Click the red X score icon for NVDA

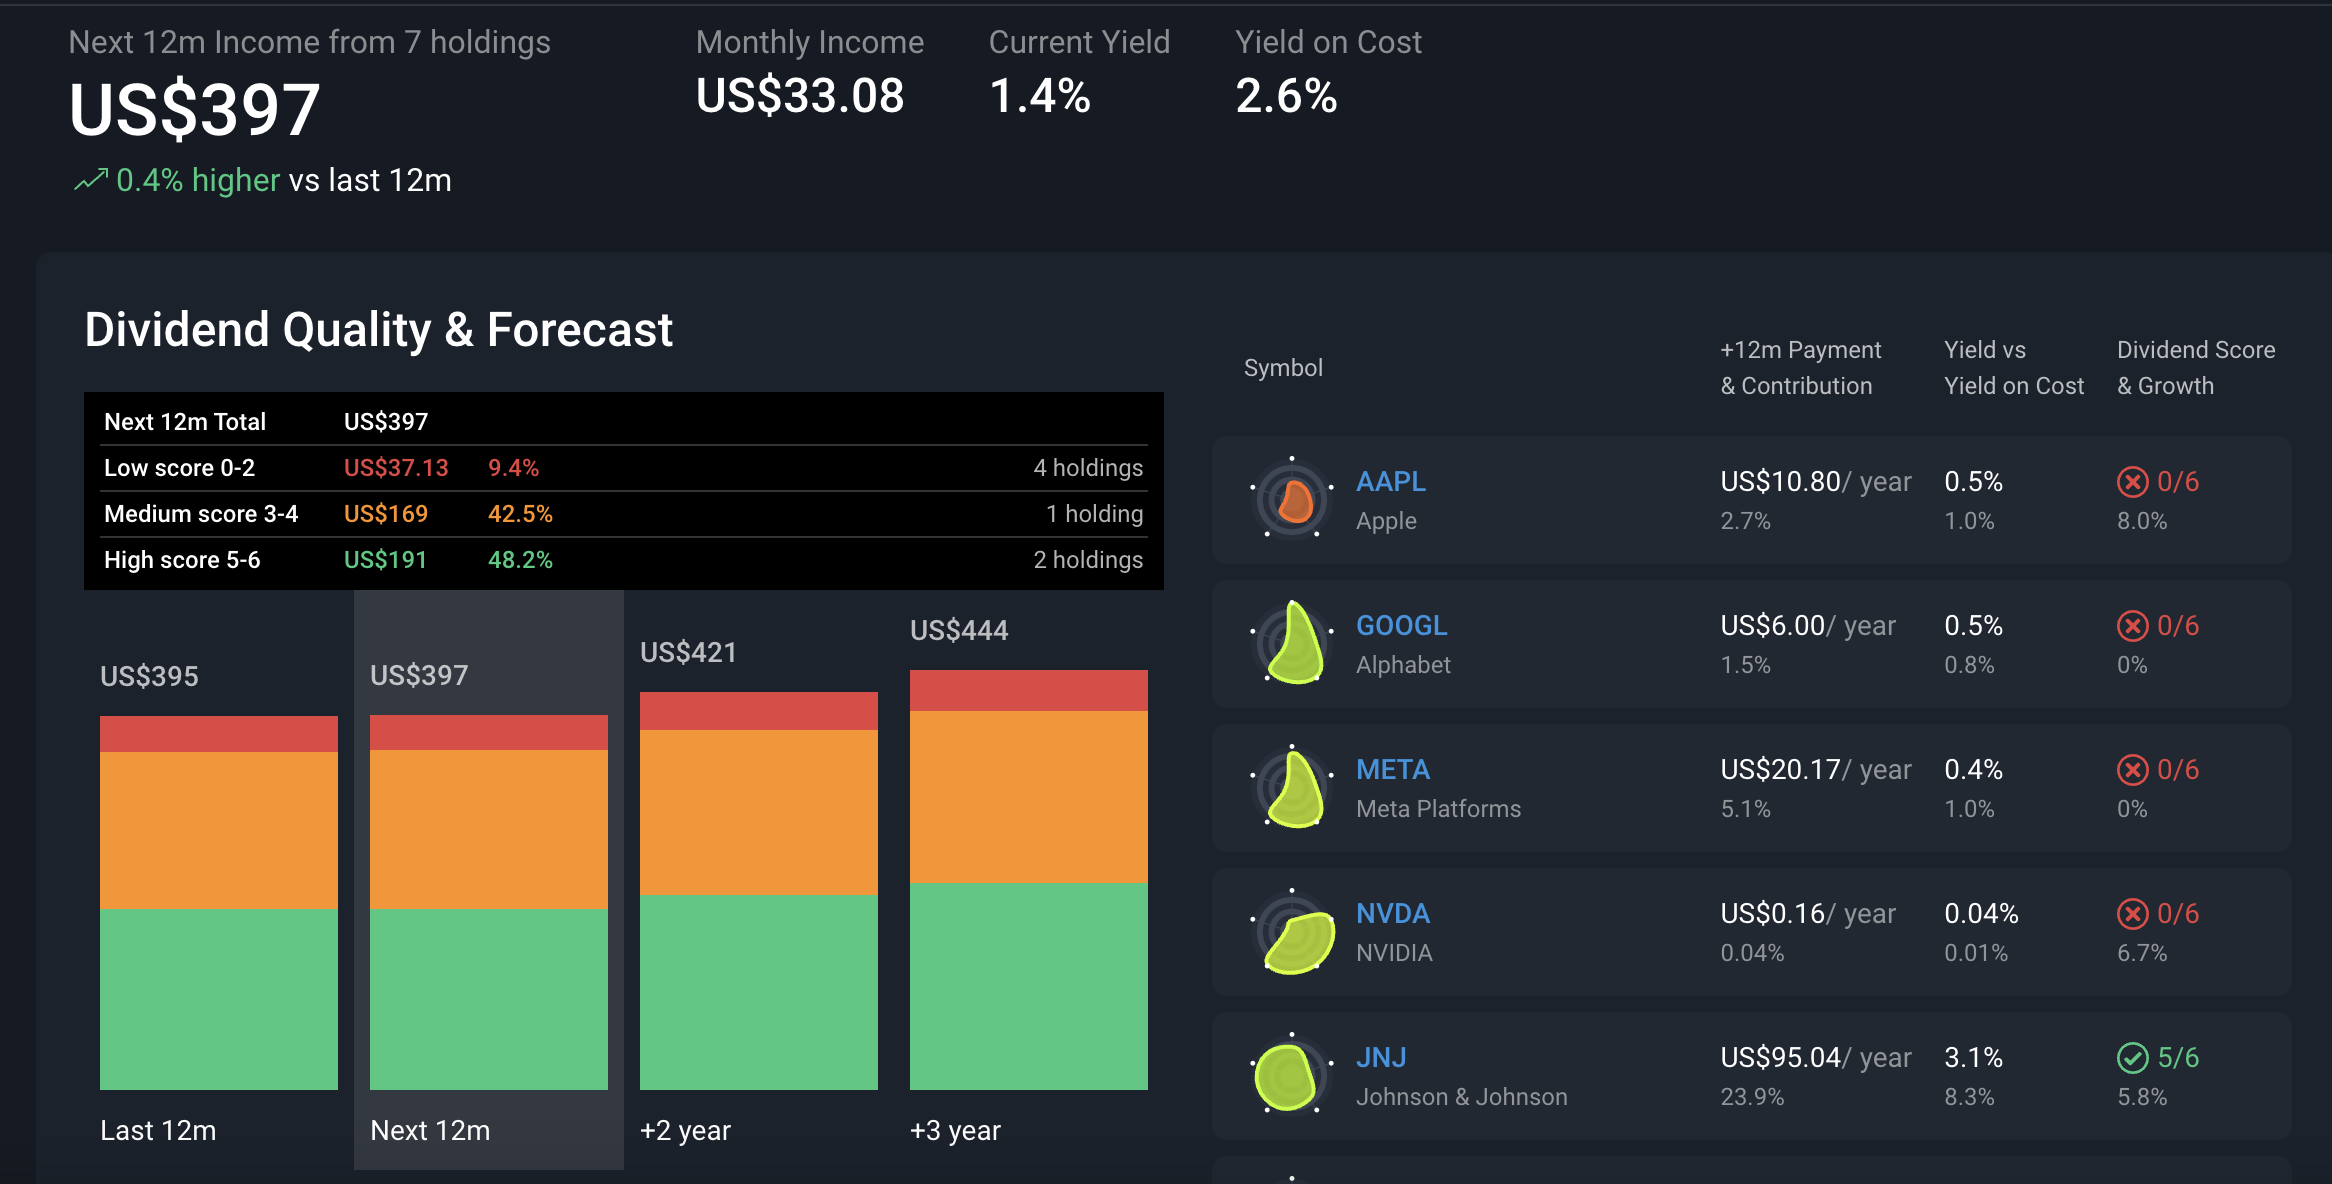(2132, 914)
